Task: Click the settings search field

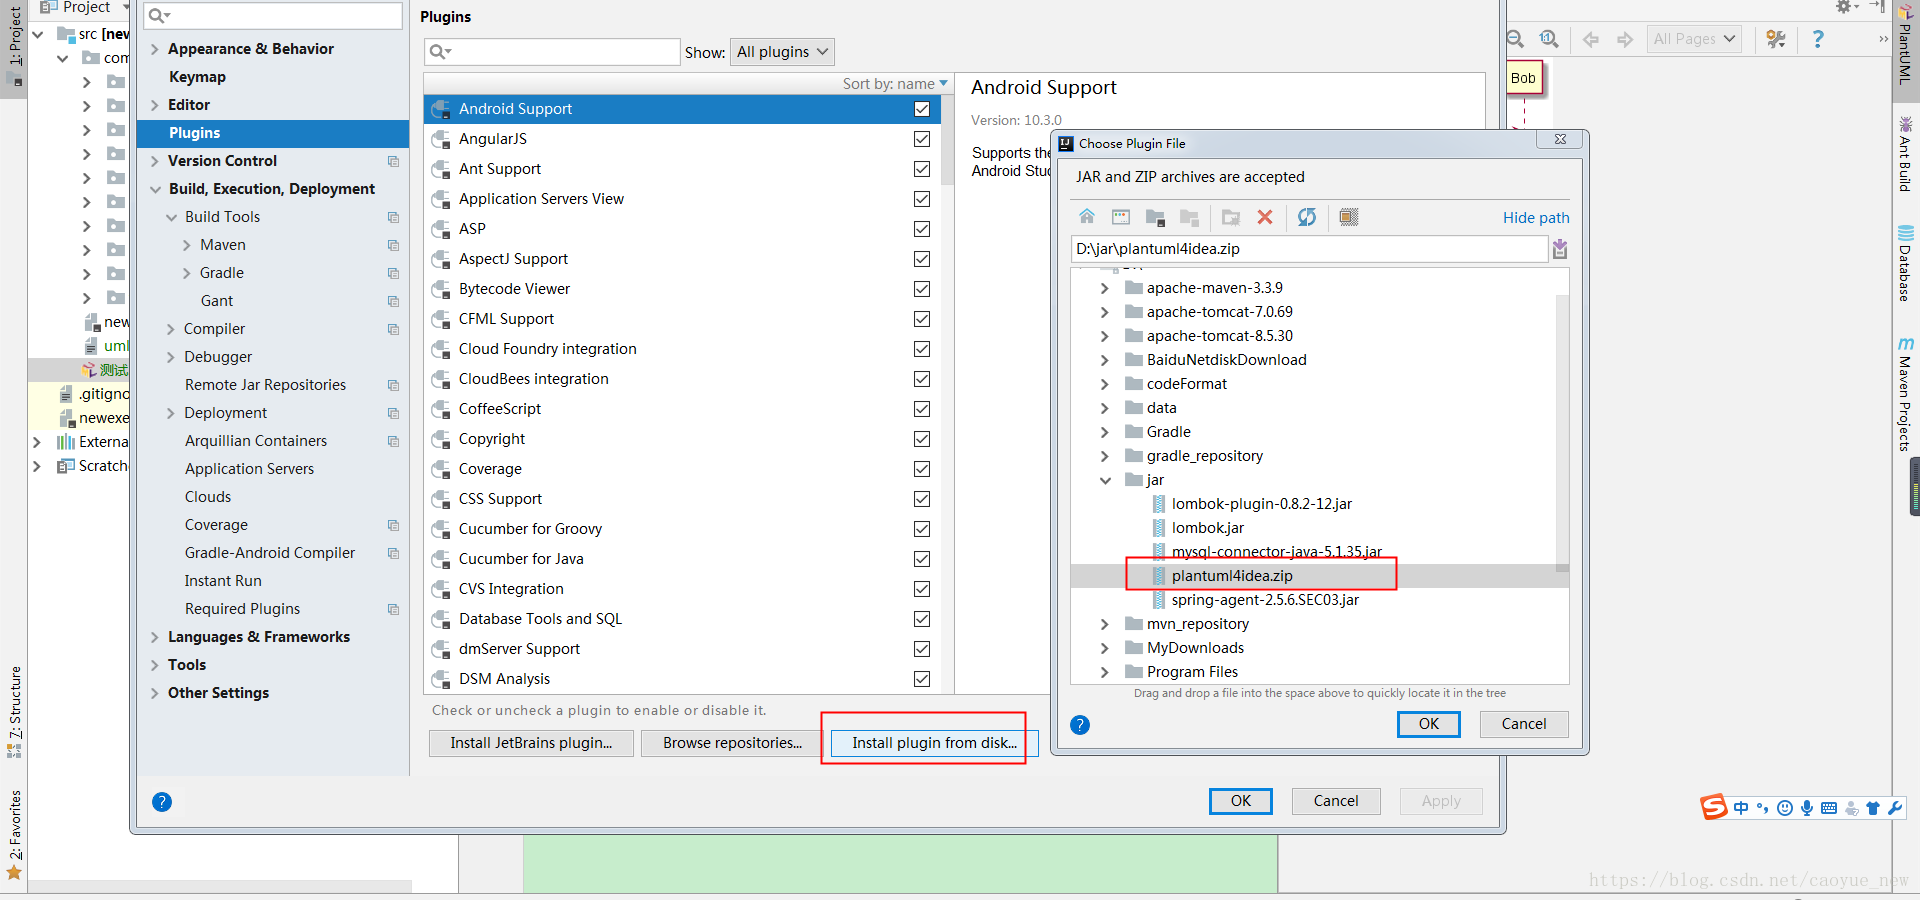Action: [273, 16]
